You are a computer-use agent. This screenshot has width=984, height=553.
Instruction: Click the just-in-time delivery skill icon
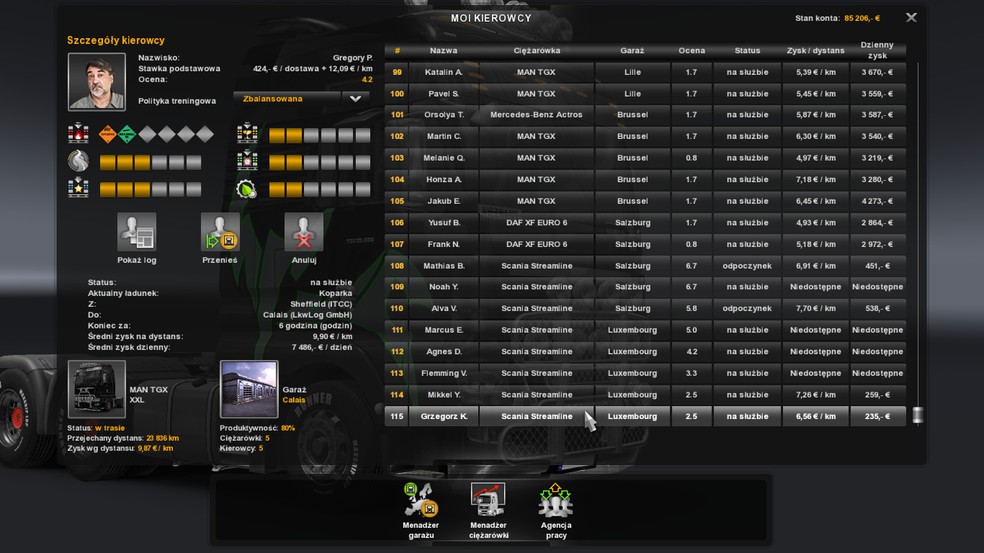coord(247,161)
